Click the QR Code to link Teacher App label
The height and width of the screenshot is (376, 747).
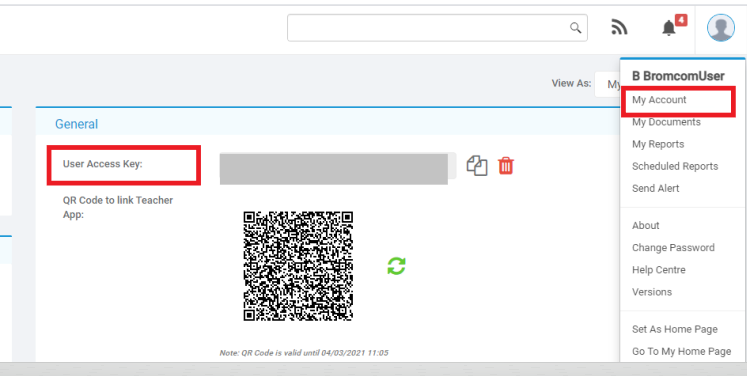click(x=118, y=207)
